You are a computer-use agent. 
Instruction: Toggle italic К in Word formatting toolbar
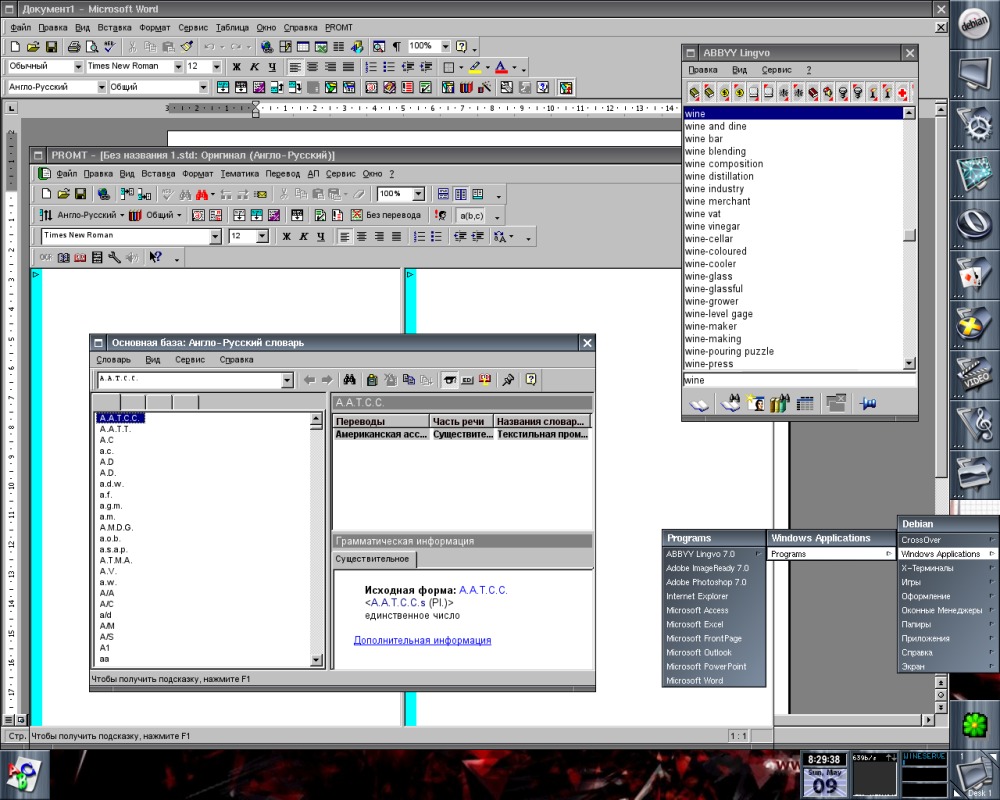click(254, 67)
